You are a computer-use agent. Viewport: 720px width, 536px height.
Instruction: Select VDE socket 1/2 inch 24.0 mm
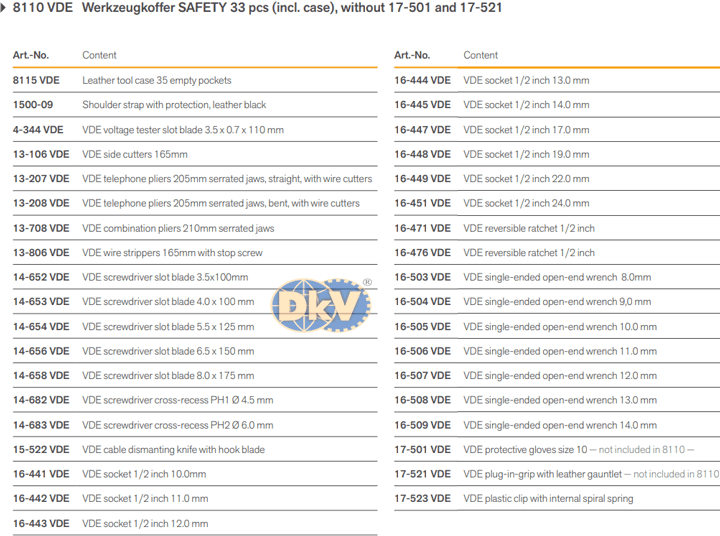click(x=526, y=203)
